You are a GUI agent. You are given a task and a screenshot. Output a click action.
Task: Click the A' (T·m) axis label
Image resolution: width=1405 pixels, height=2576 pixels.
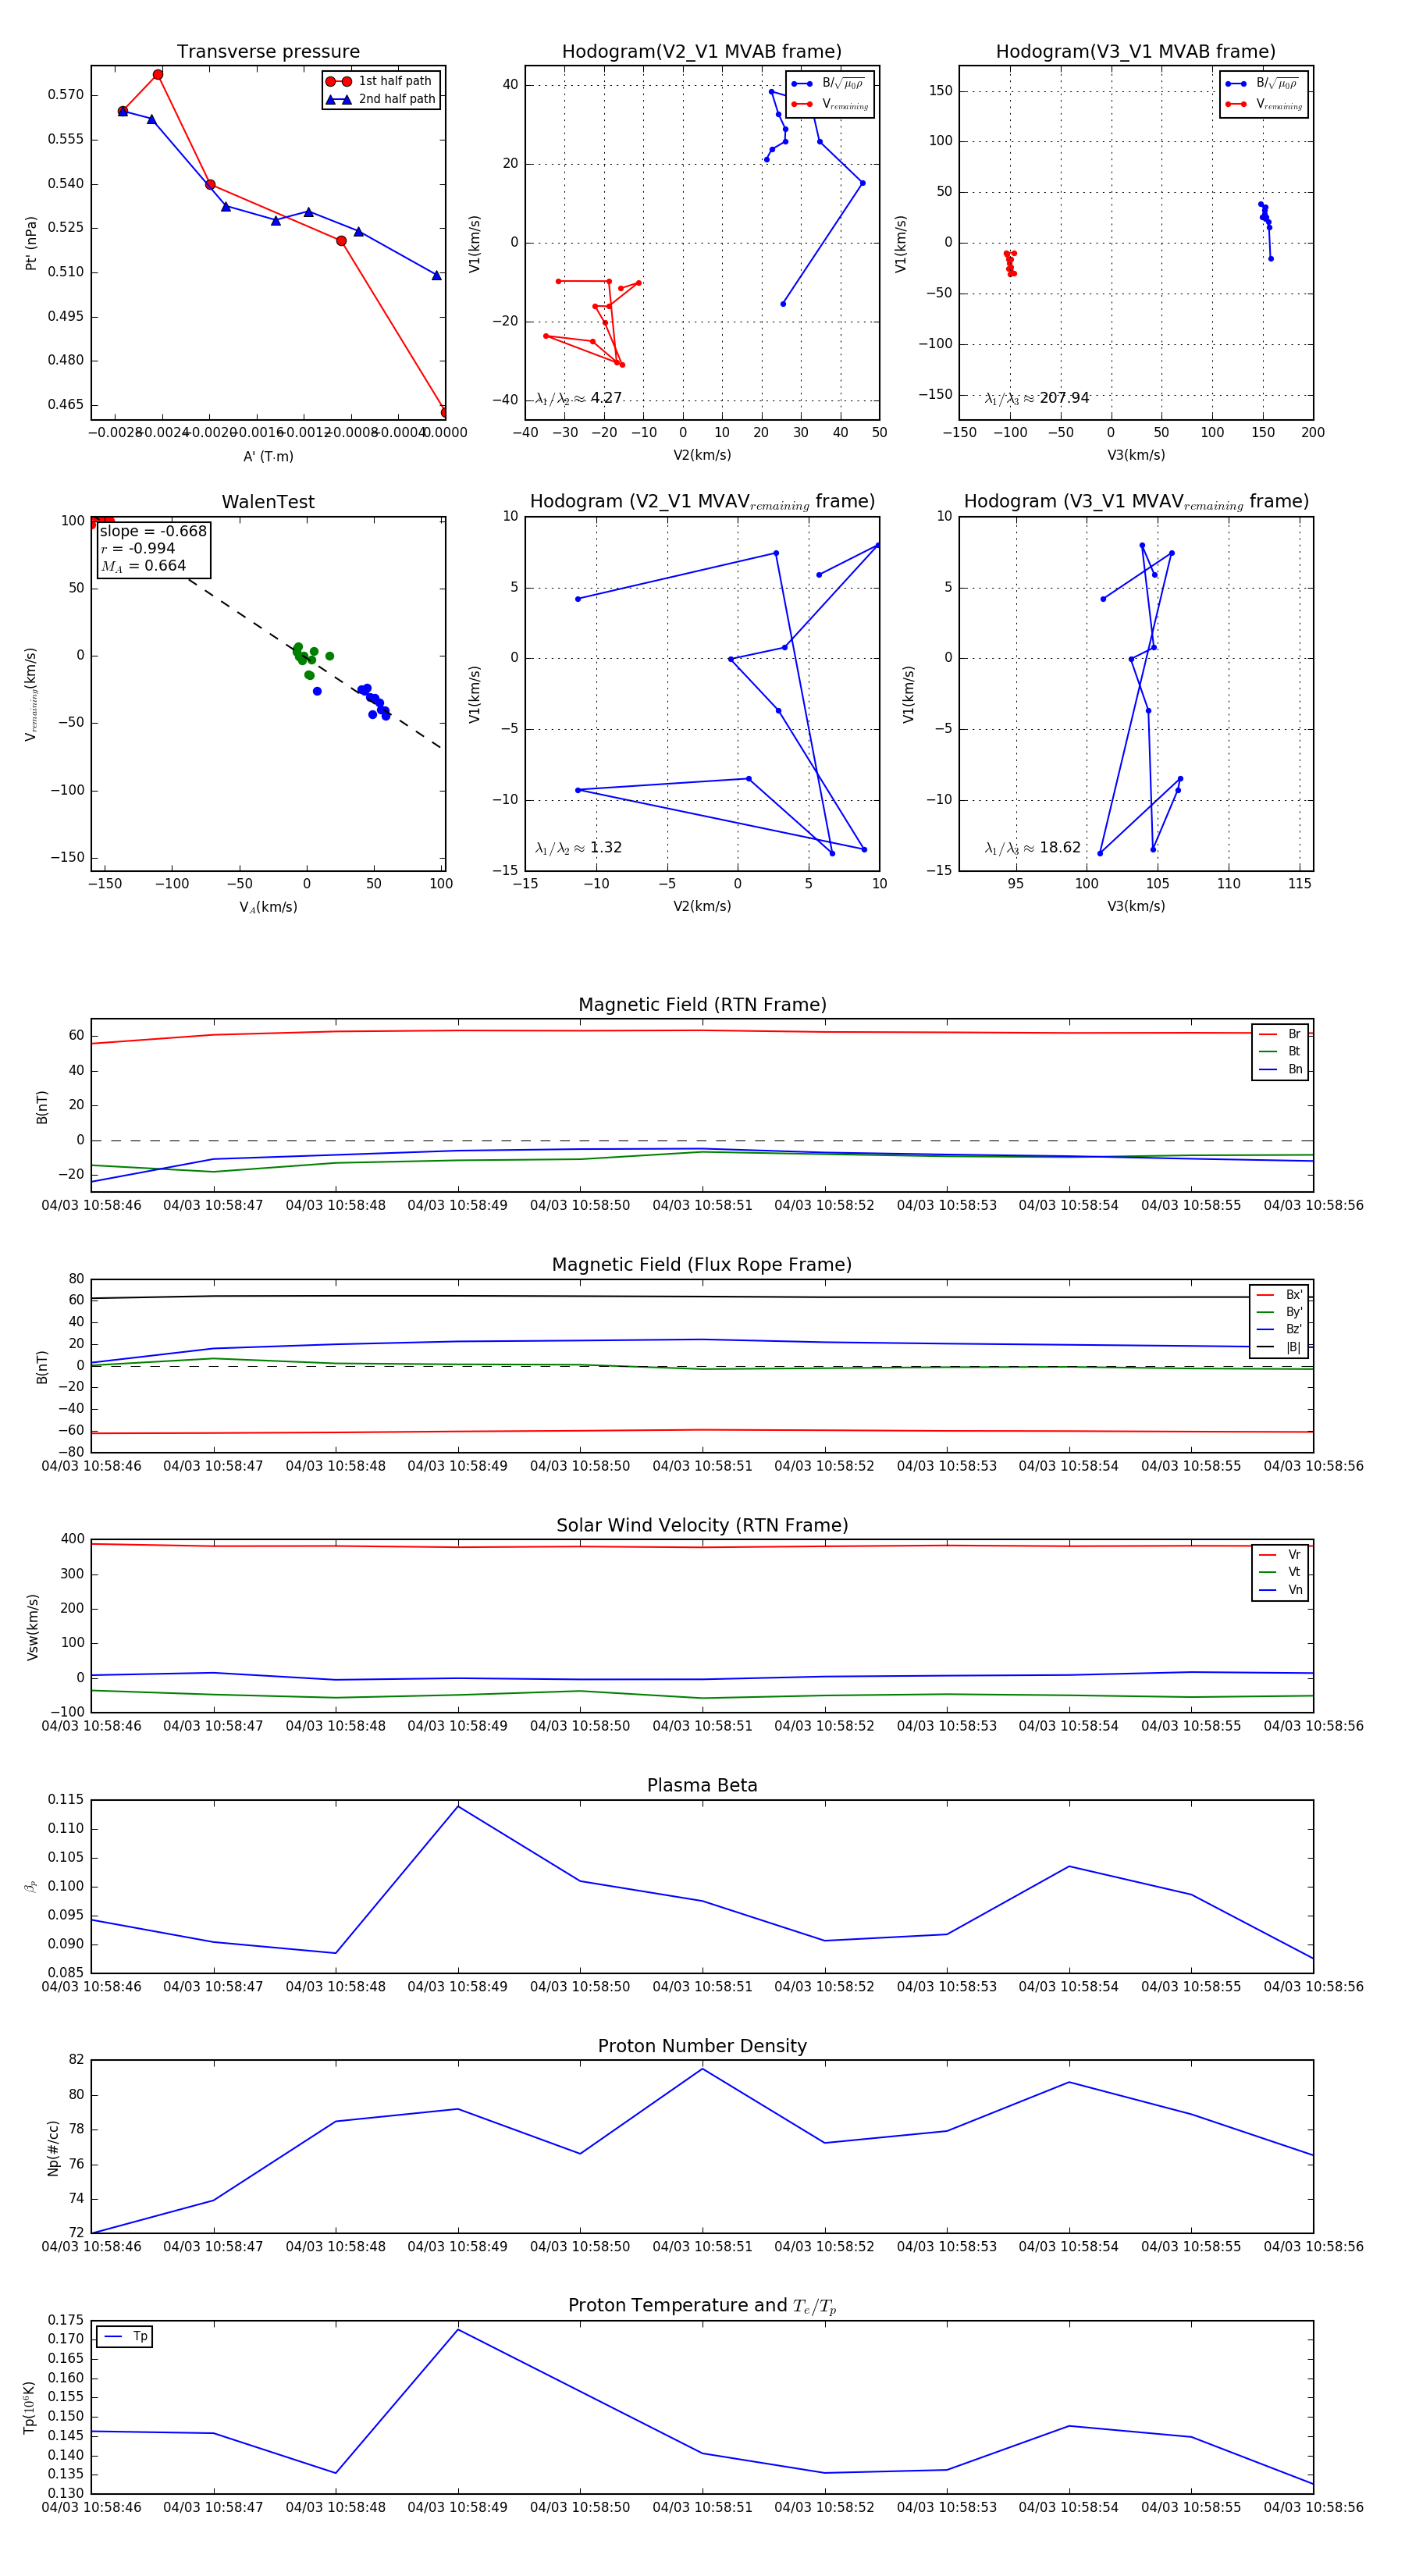268,457
